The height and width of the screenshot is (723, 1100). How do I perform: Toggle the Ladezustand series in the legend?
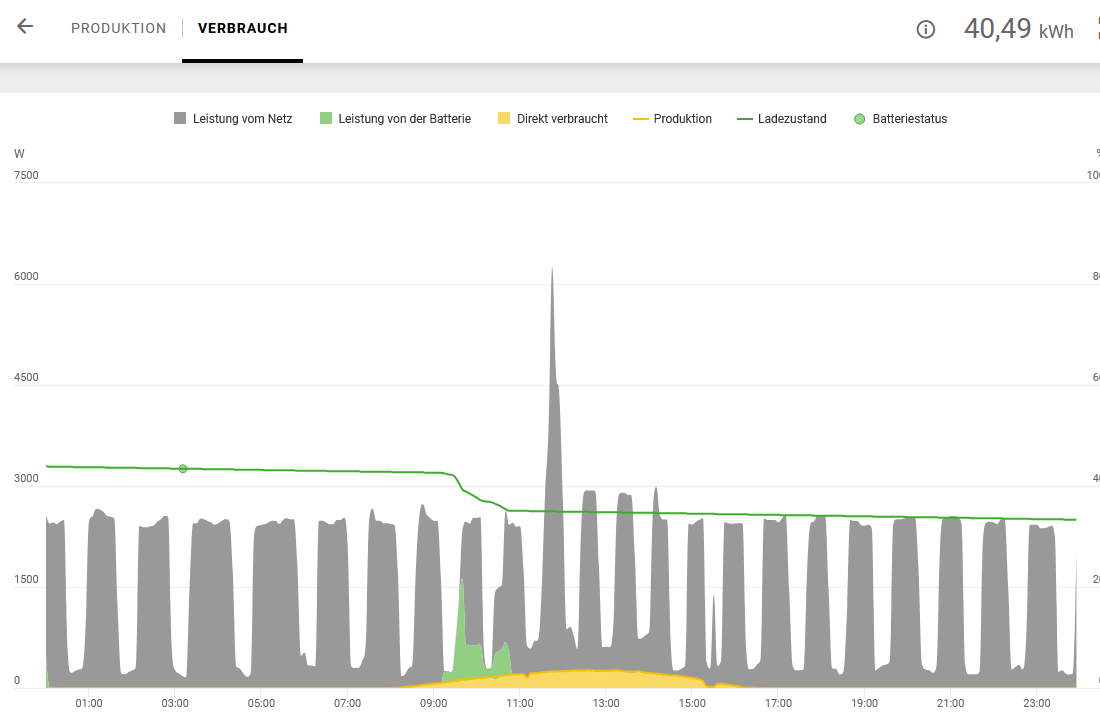(782, 119)
